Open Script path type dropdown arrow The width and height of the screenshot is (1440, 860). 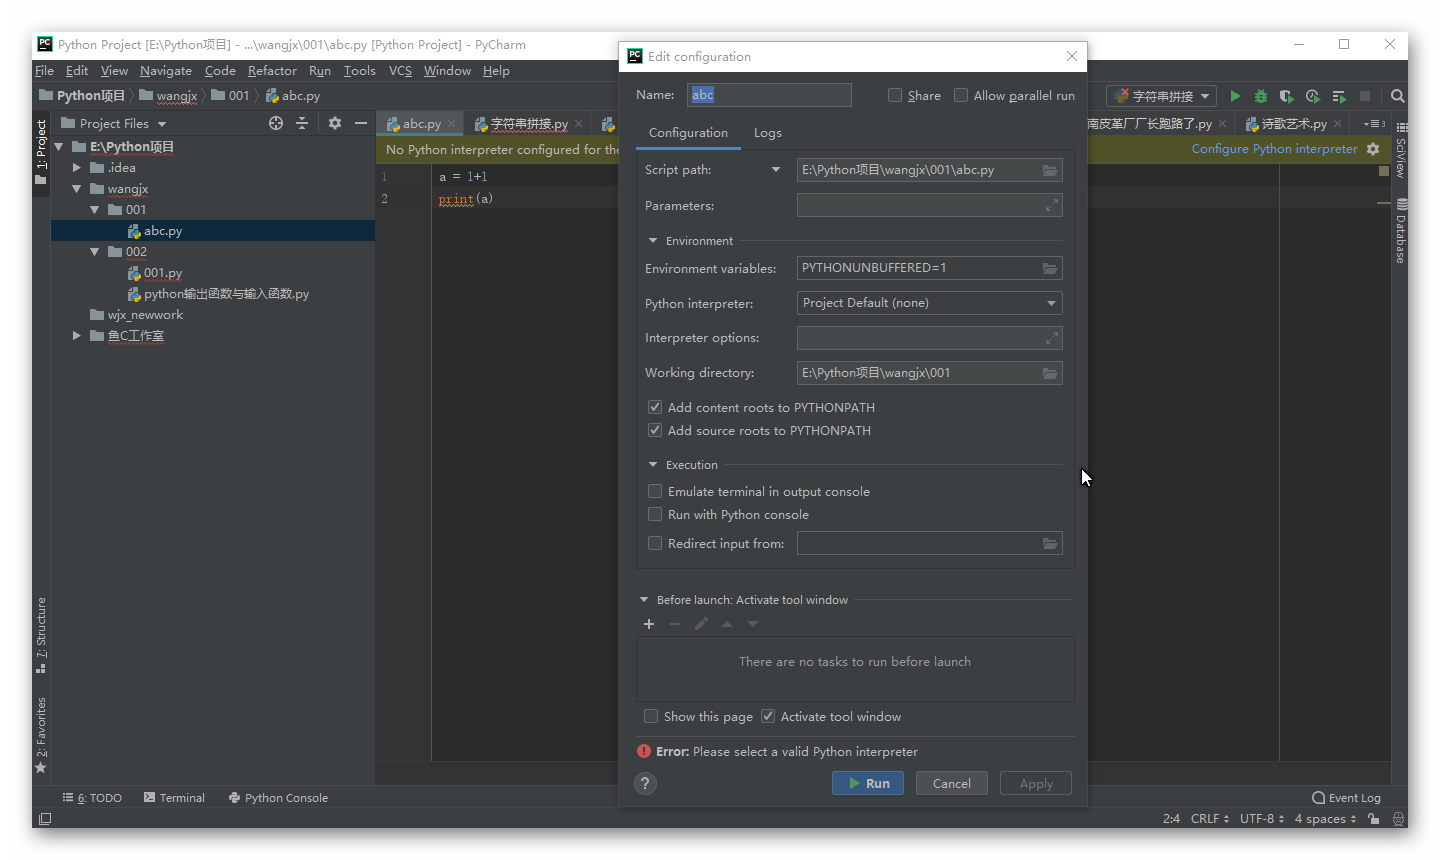(x=776, y=170)
